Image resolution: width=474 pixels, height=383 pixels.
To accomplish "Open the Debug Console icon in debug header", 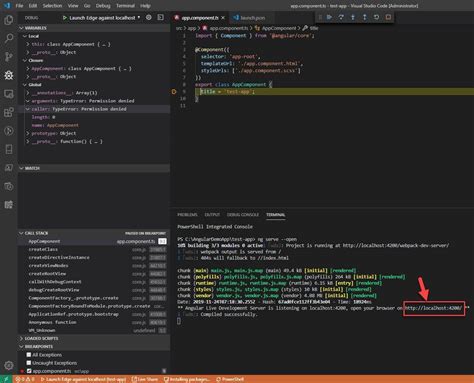I will [160, 17].
